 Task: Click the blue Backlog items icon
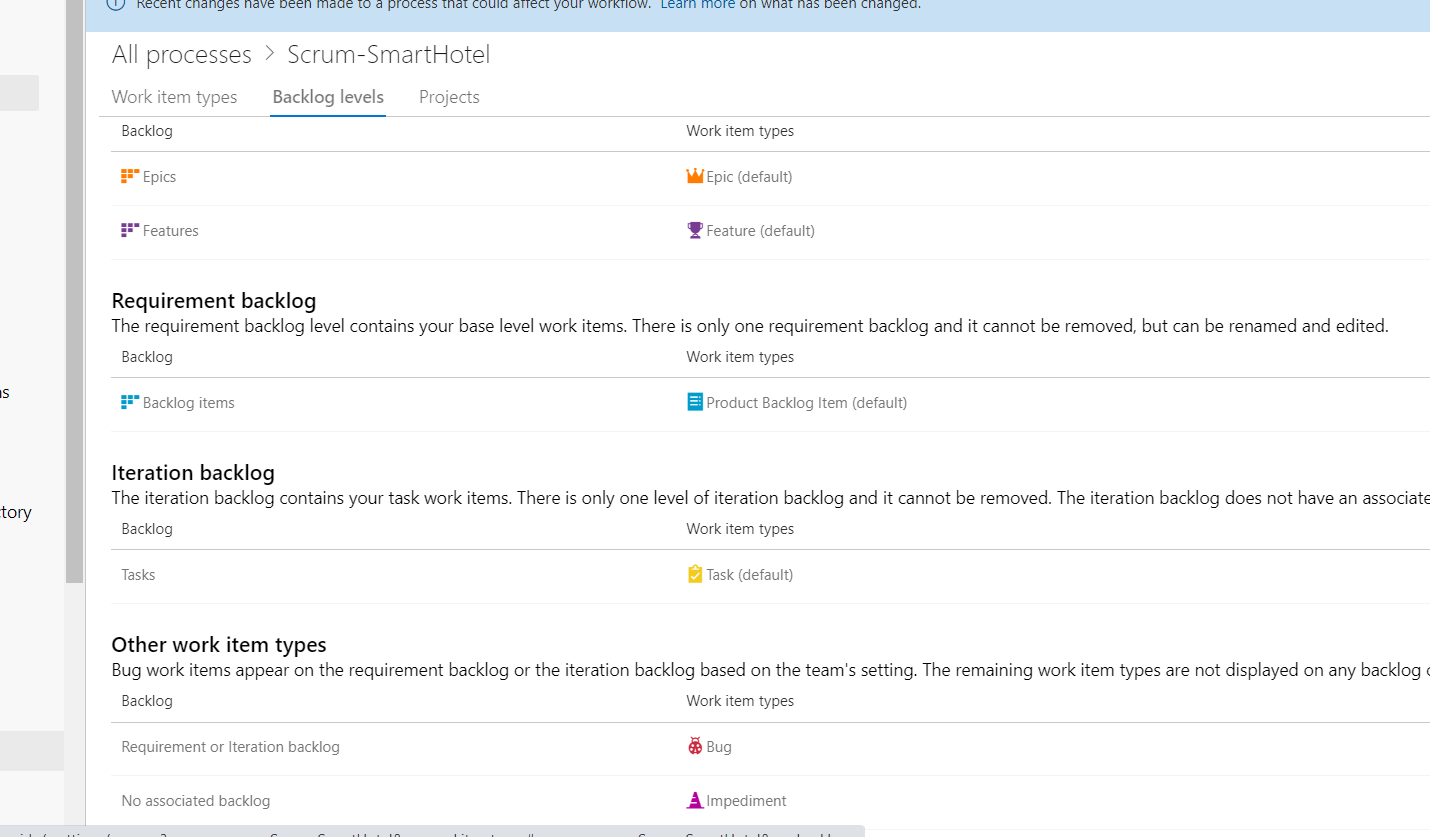click(x=130, y=402)
